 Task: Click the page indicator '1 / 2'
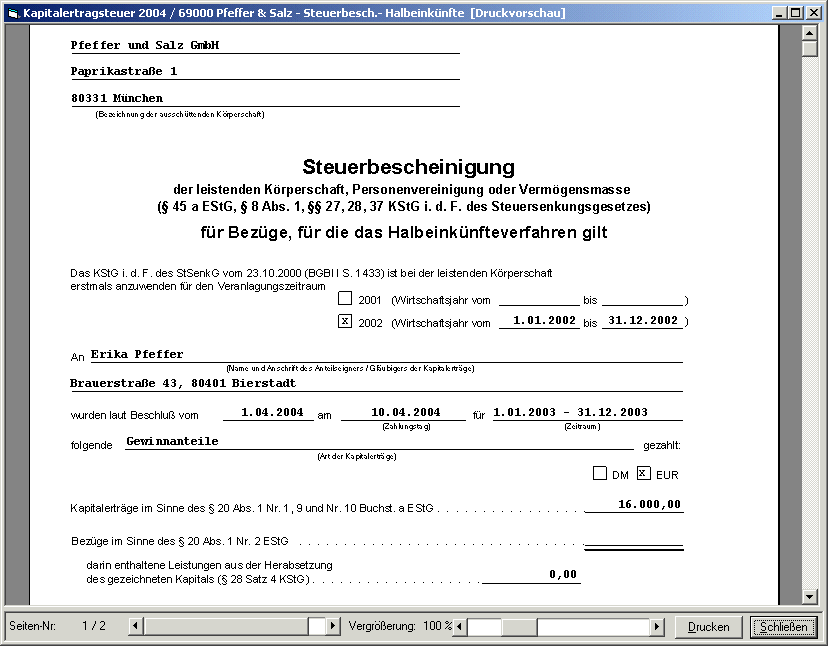94,626
